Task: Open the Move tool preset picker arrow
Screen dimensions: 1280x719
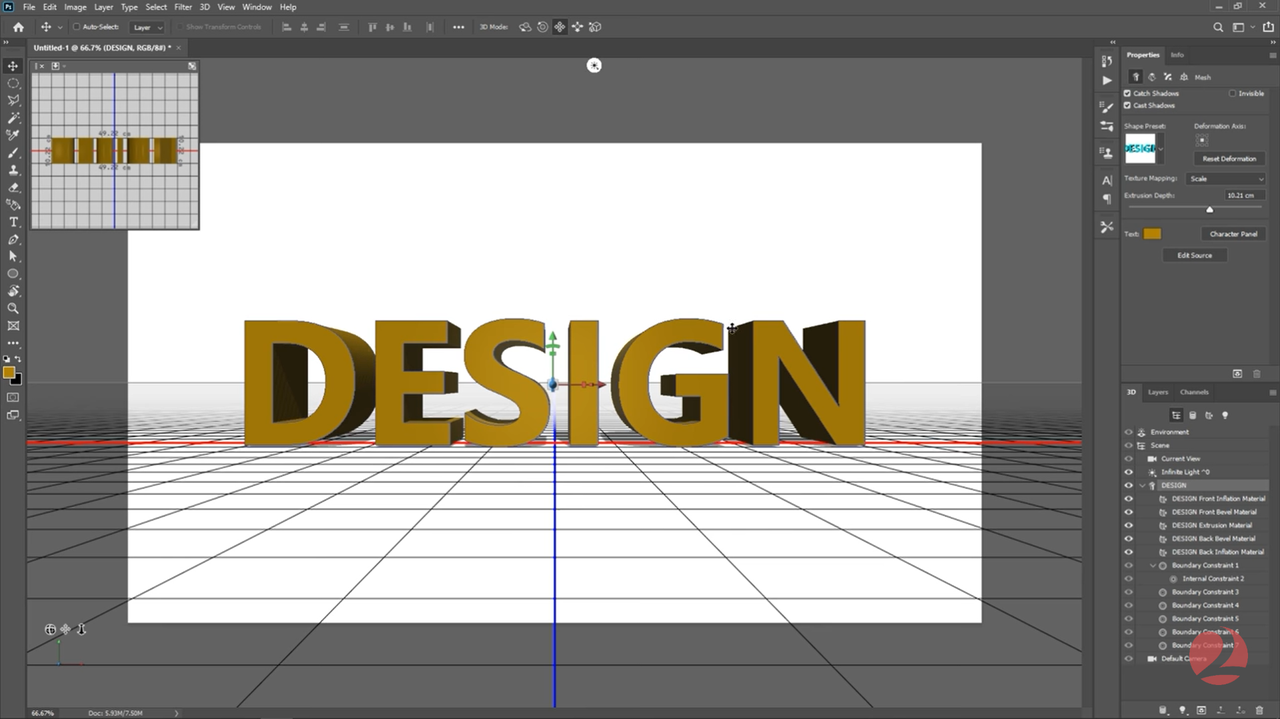Action: (x=59, y=27)
